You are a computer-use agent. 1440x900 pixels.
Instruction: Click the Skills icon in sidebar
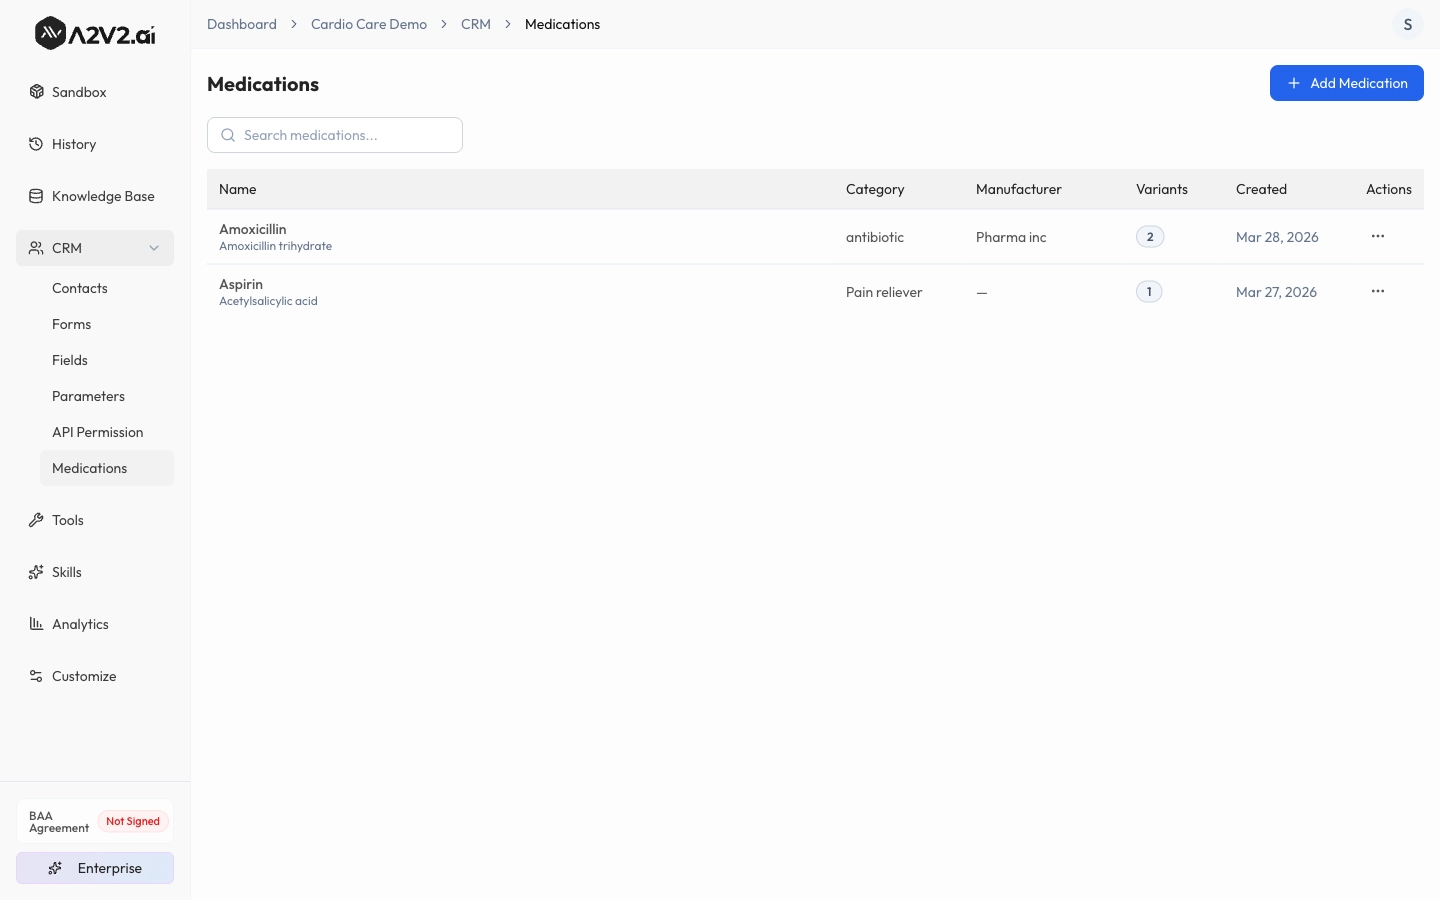click(x=36, y=572)
